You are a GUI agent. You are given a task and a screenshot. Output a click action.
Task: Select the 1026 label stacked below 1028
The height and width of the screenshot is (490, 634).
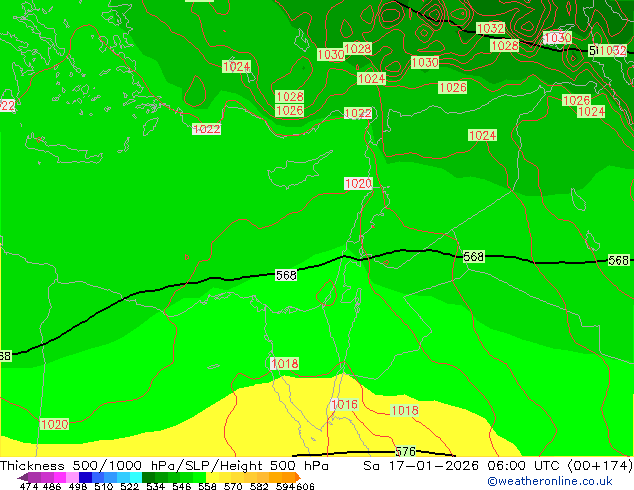[290, 110]
